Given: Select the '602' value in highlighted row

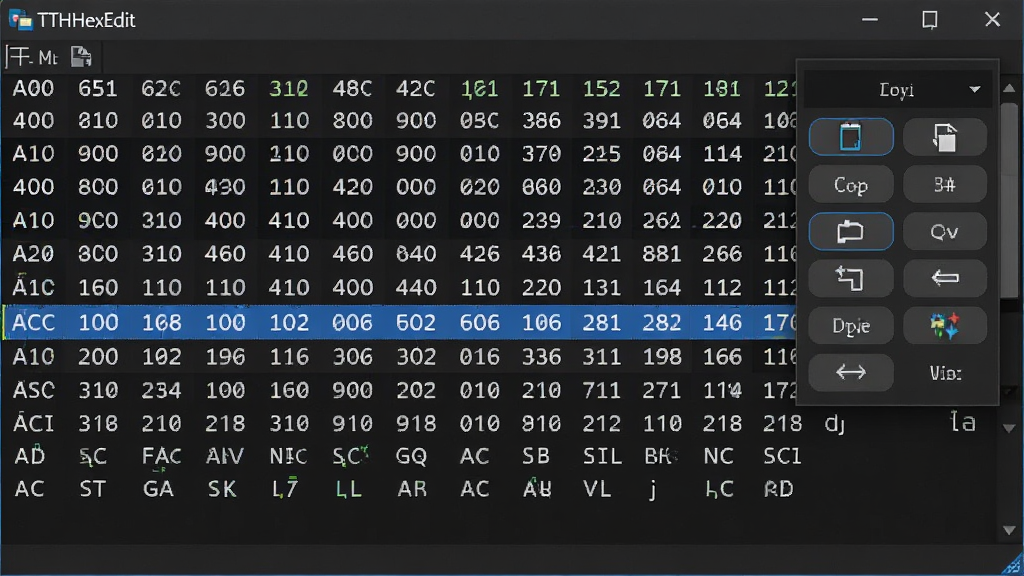Looking at the screenshot, I should click(x=416, y=322).
